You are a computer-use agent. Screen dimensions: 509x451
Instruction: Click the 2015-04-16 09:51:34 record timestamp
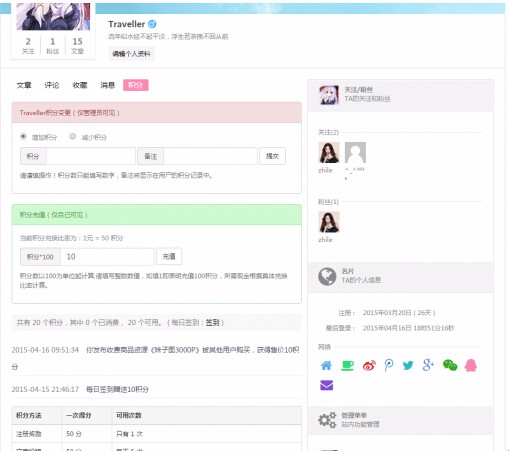point(45,350)
